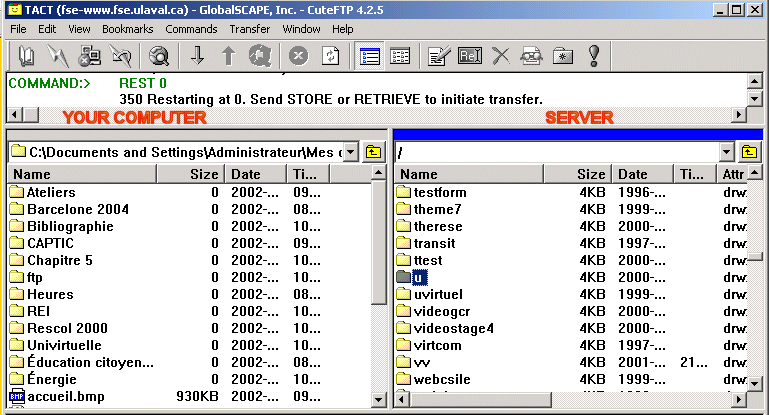Click server pane horizontal scroll right arrow

click(x=739, y=399)
